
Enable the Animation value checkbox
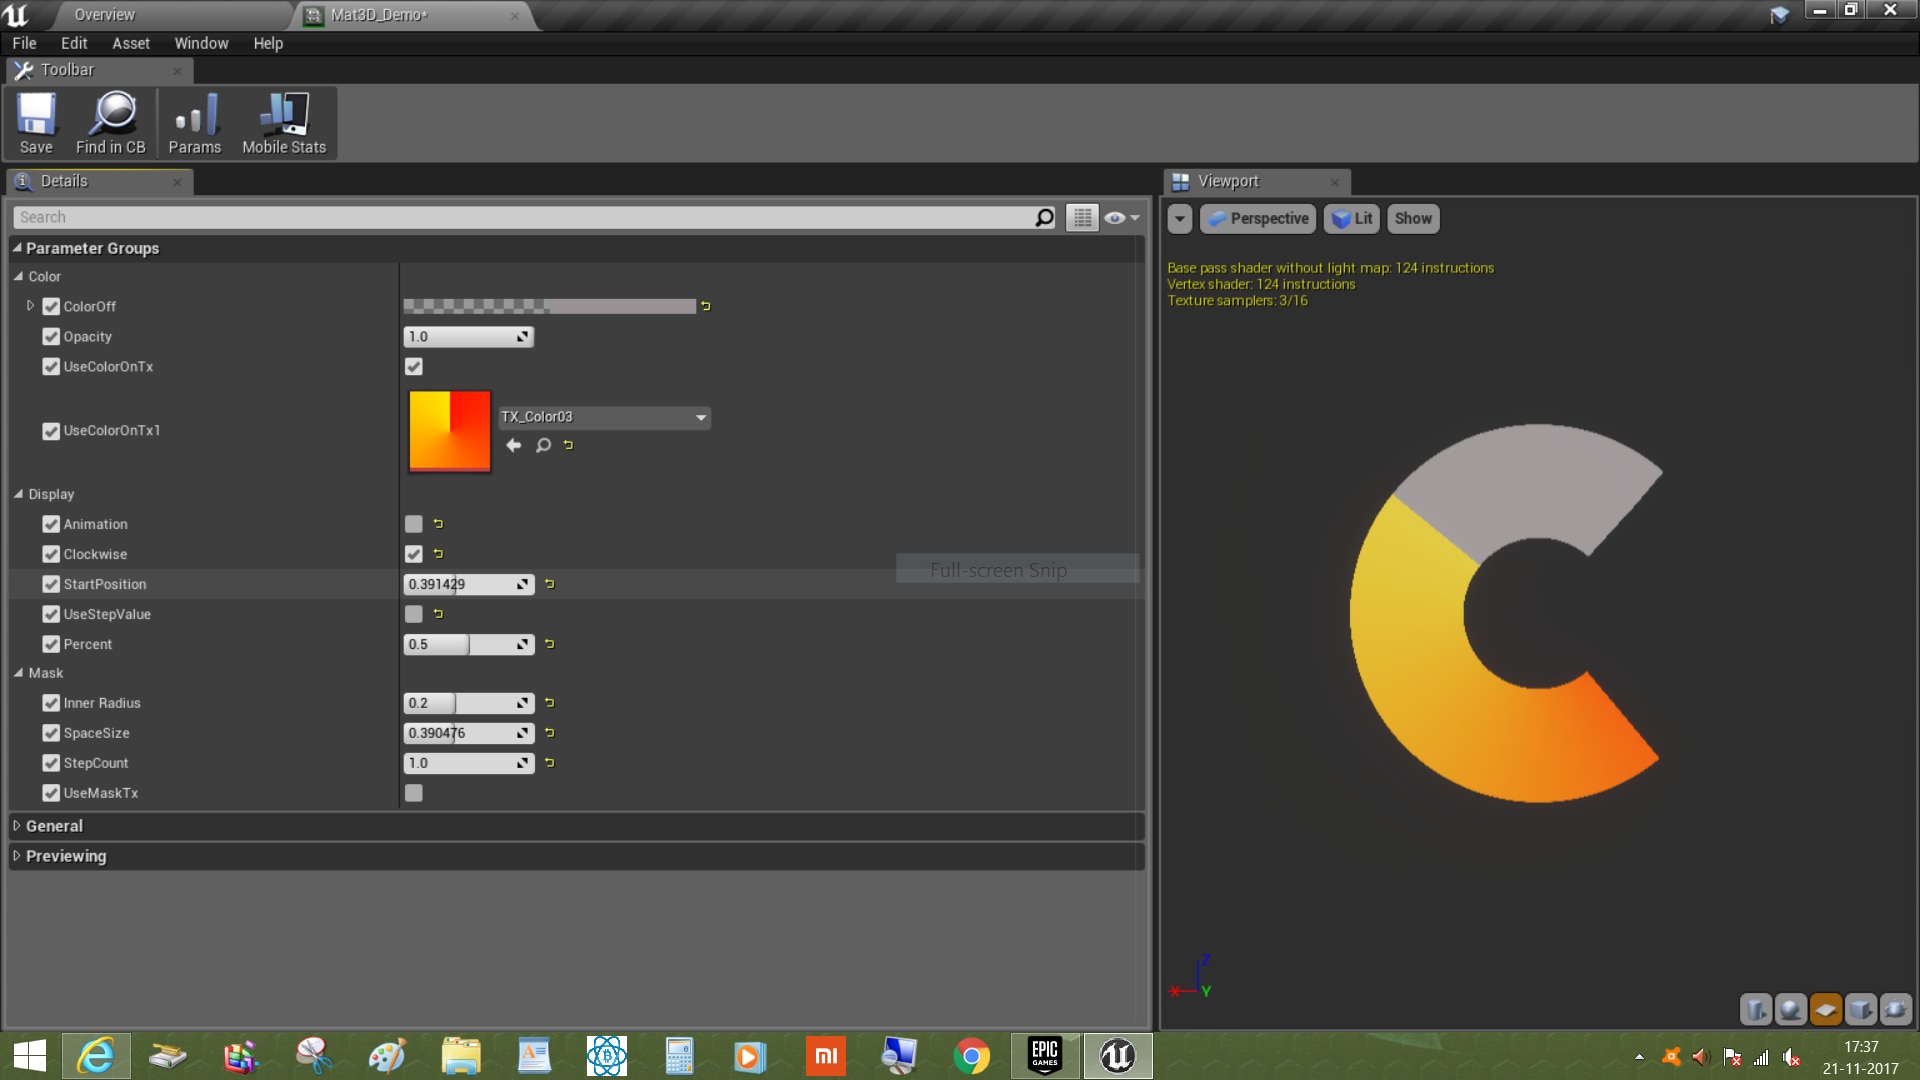413,524
